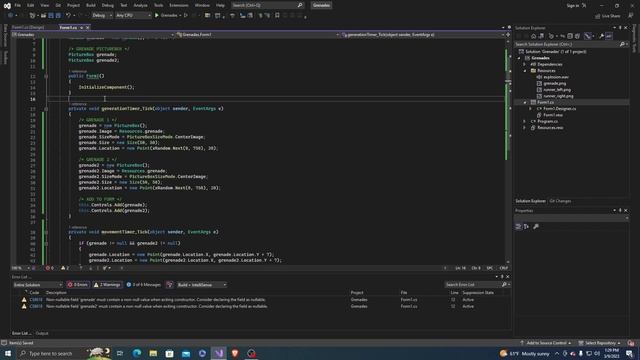This screenshot has height=360, width=640.
Task: Open File Explorer from the taskbar
Action: pyautogui.click(x=153, y=353)
